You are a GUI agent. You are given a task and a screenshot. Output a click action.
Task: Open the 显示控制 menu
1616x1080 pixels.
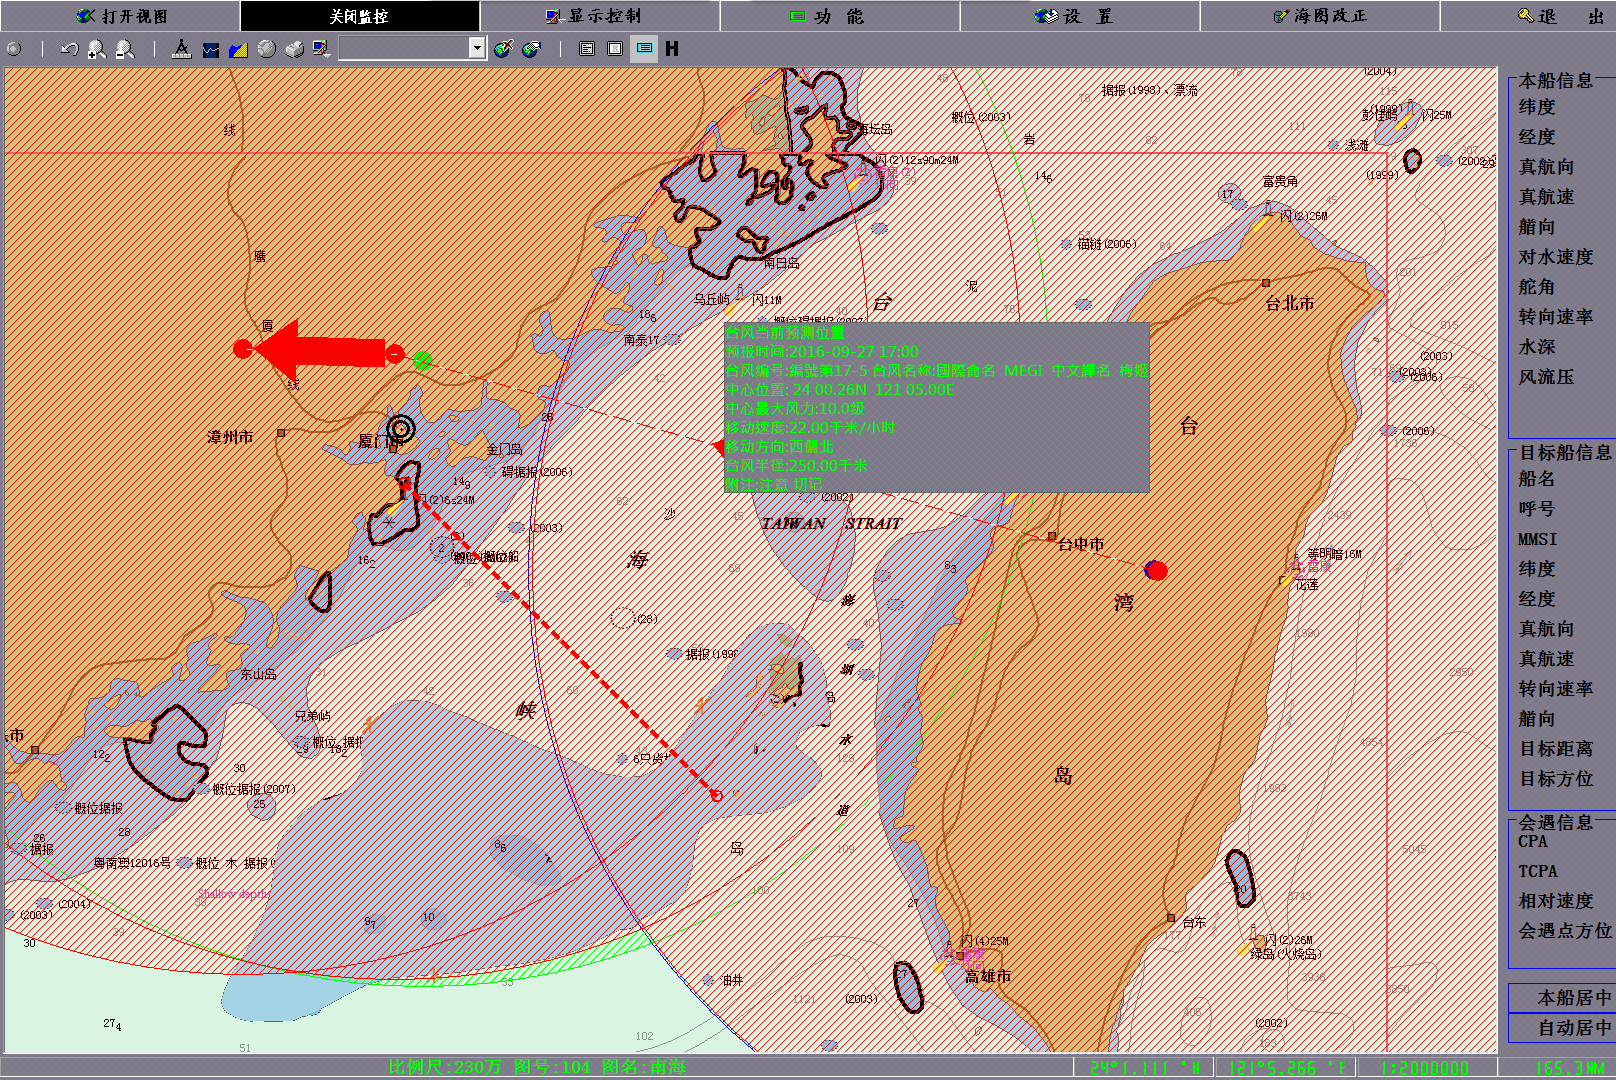[x=600, y=16]
